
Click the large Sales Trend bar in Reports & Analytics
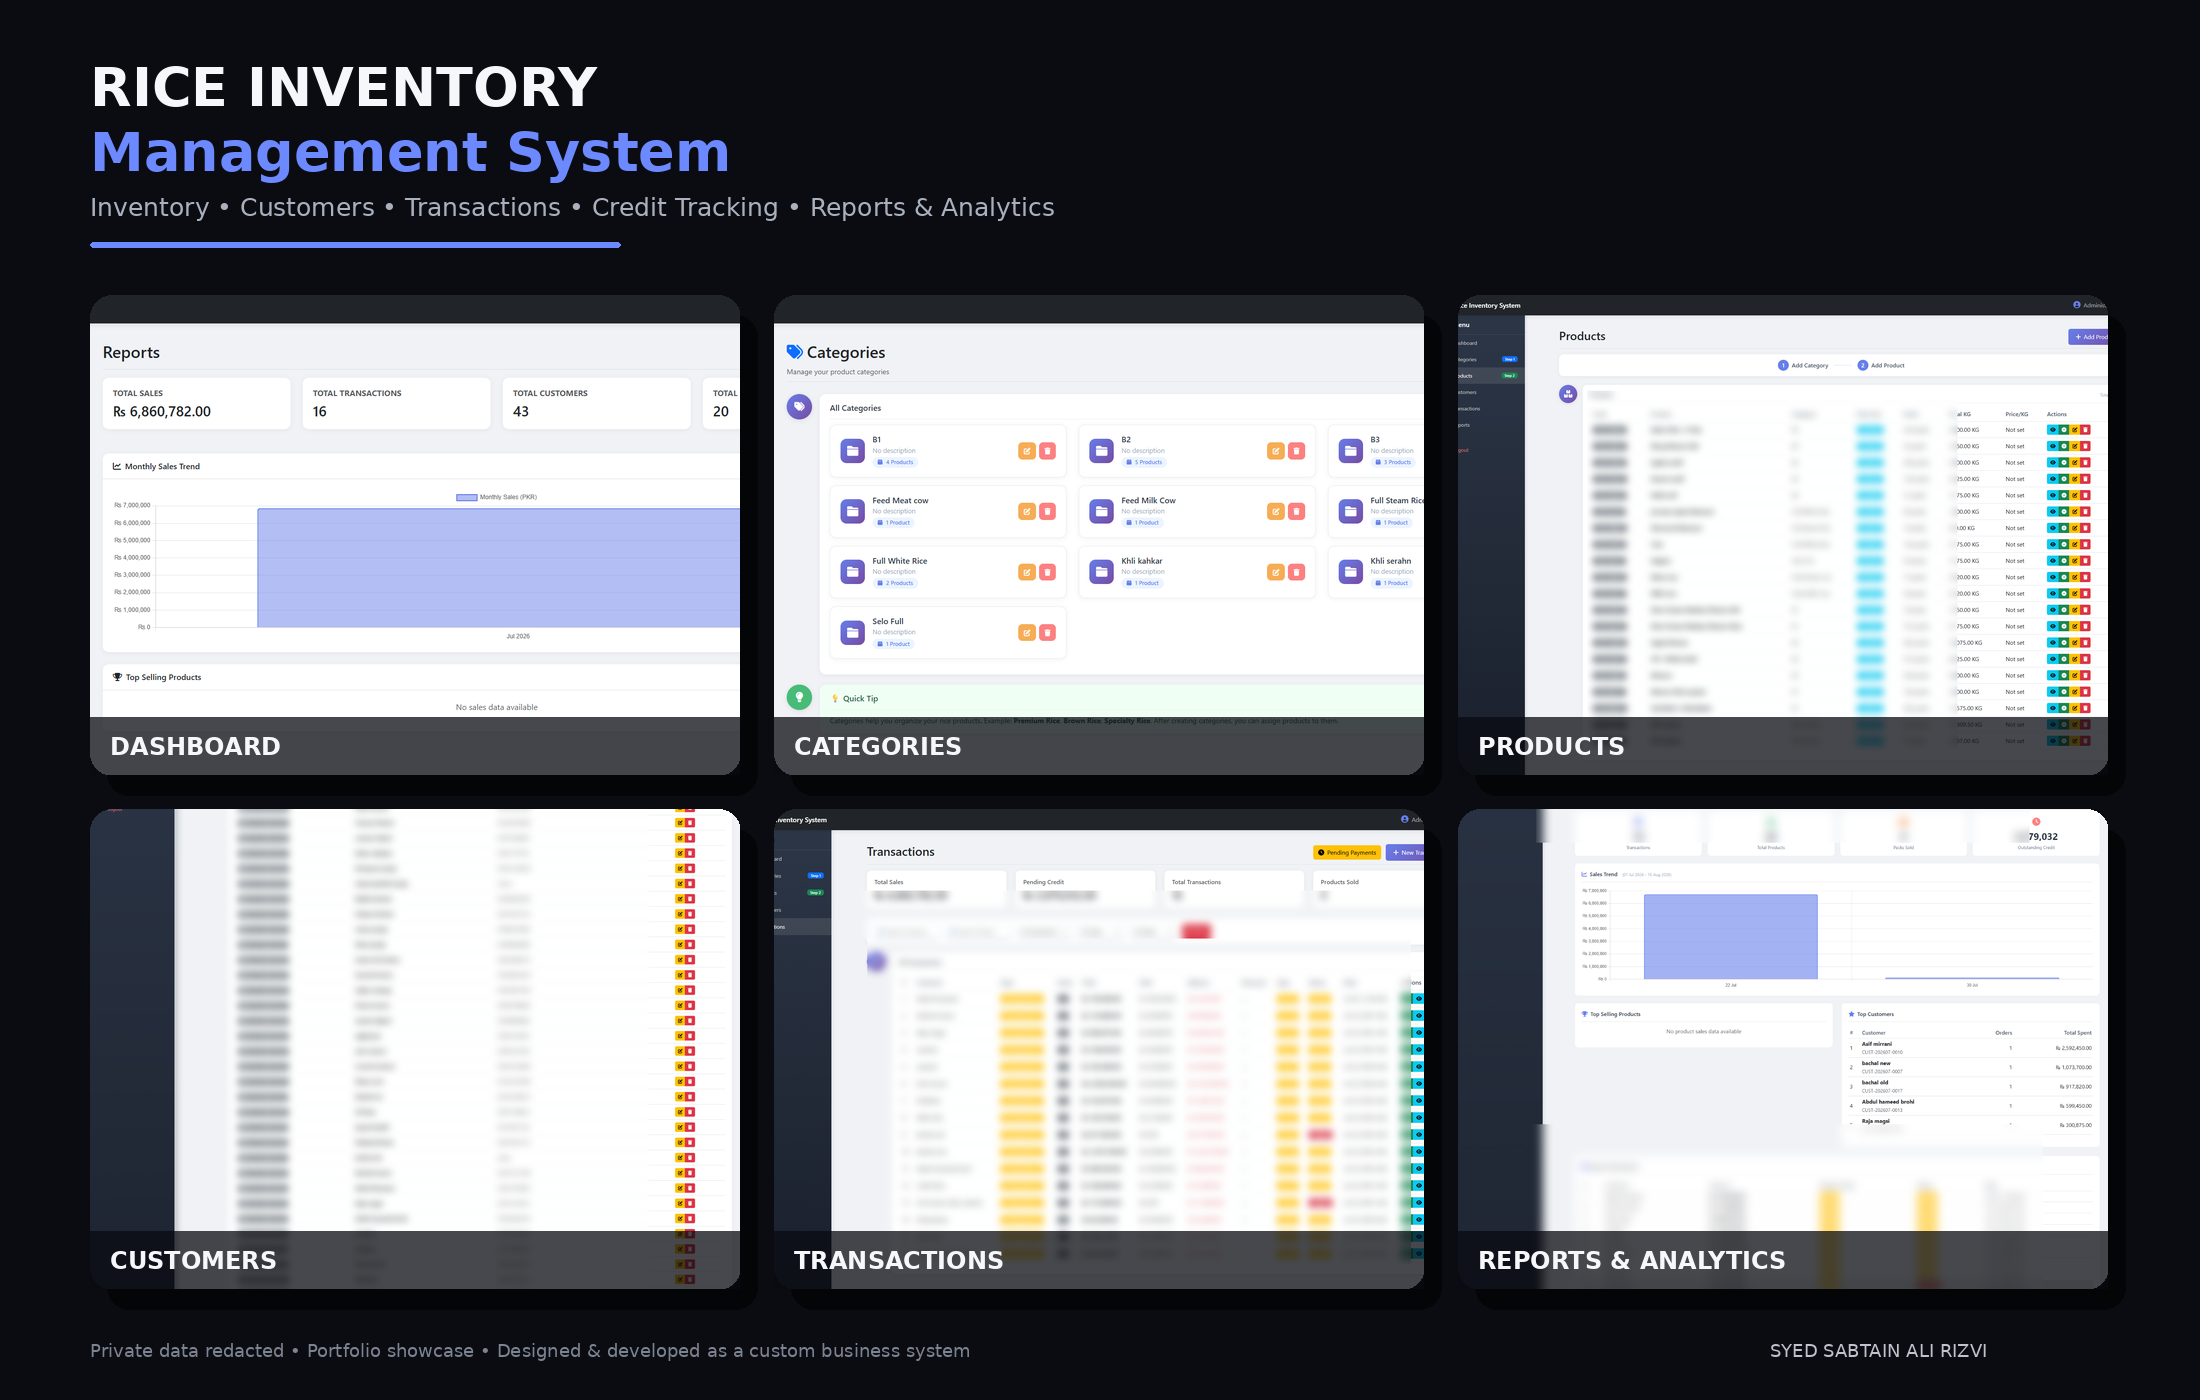click(x=1730, y=936)
